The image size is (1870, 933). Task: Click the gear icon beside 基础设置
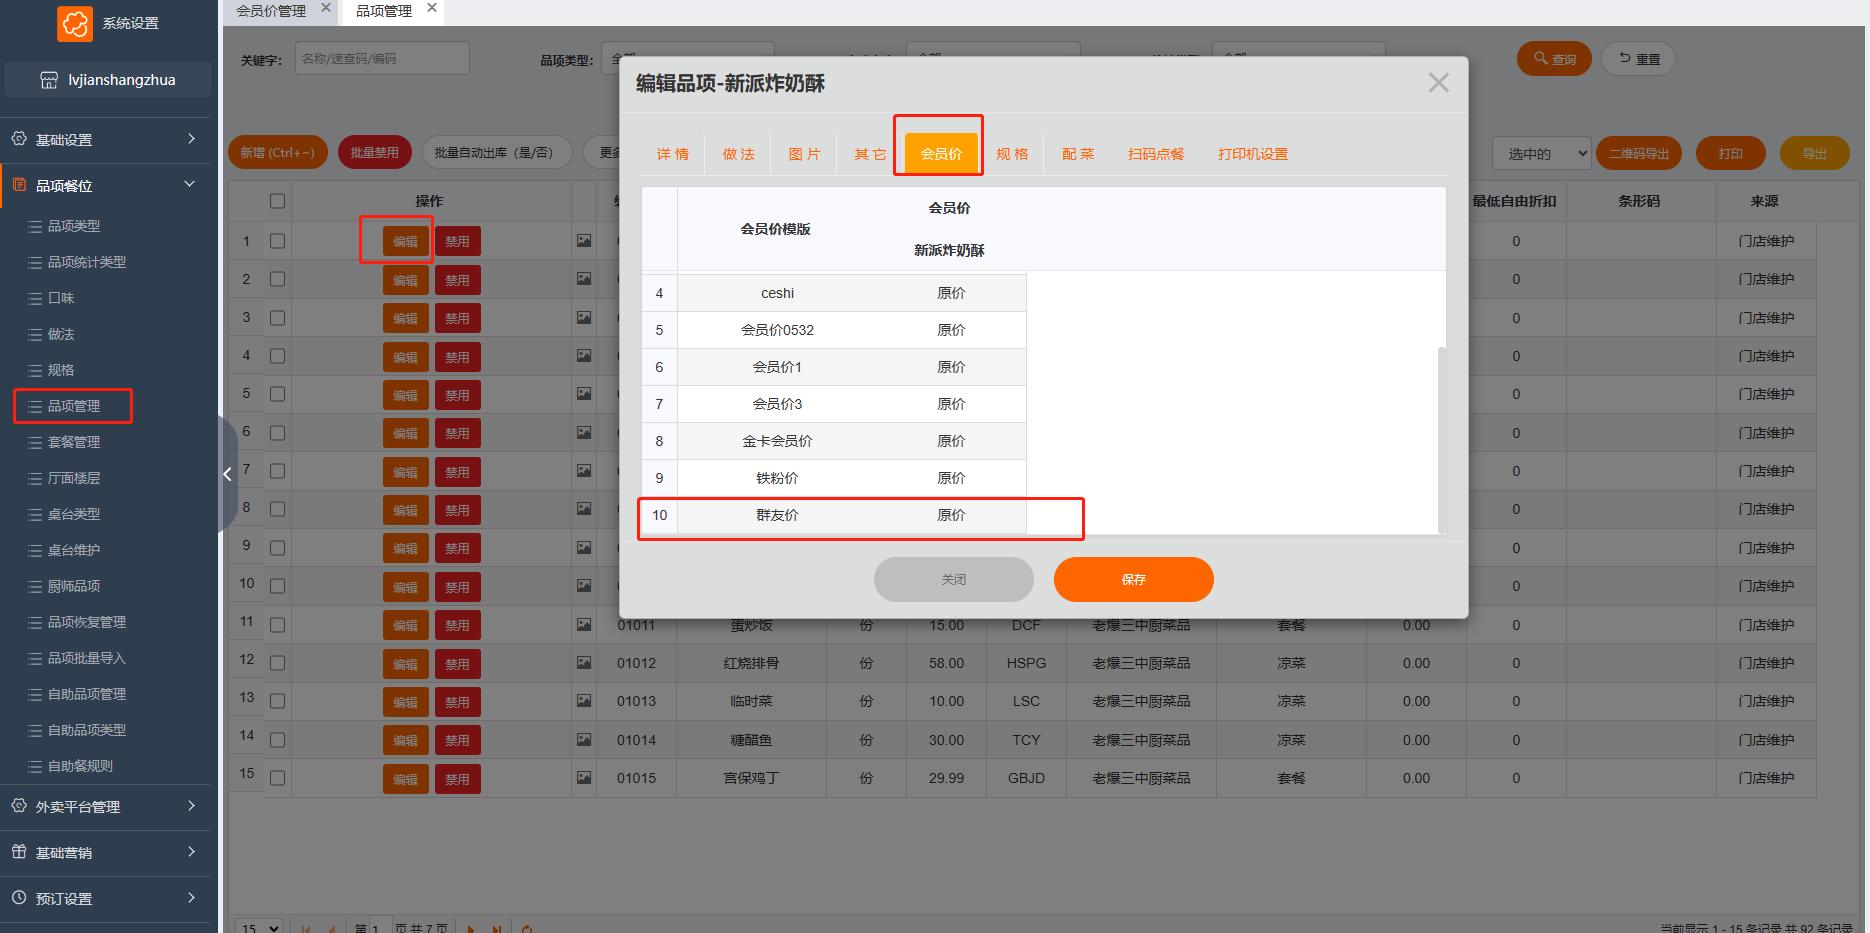pos(19,139)
